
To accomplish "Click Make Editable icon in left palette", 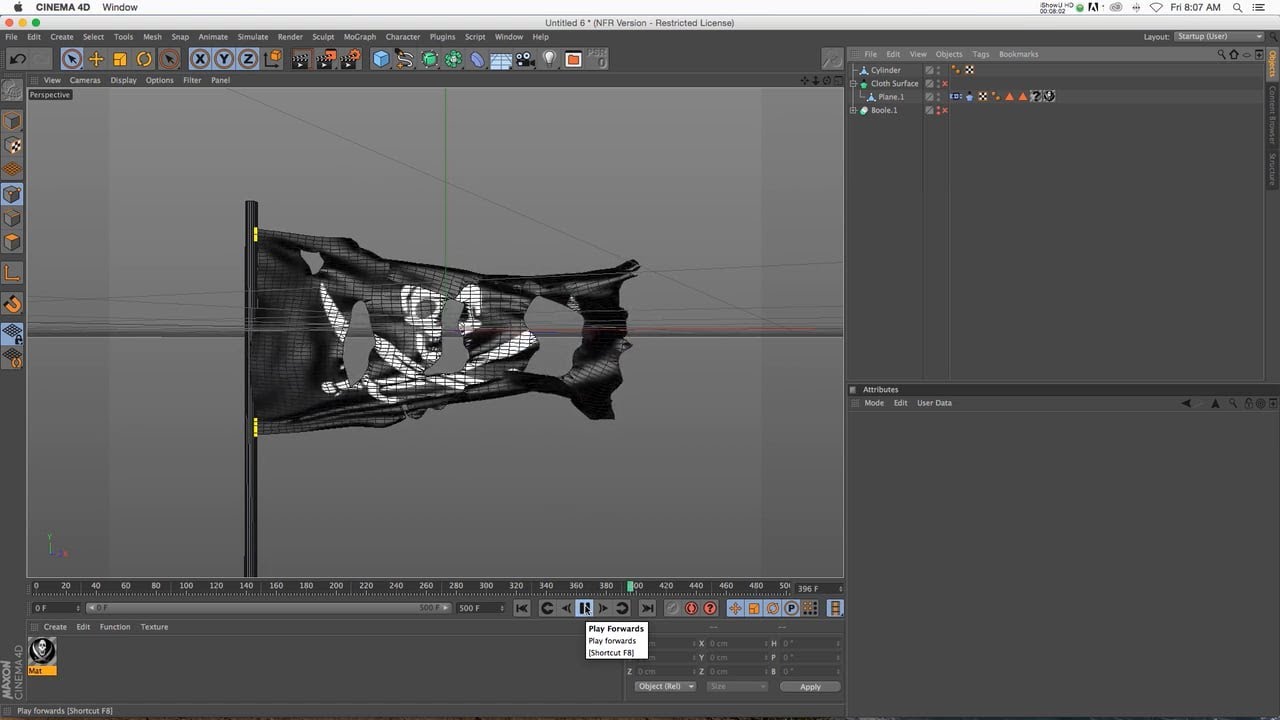I will [x=12, y=91].
